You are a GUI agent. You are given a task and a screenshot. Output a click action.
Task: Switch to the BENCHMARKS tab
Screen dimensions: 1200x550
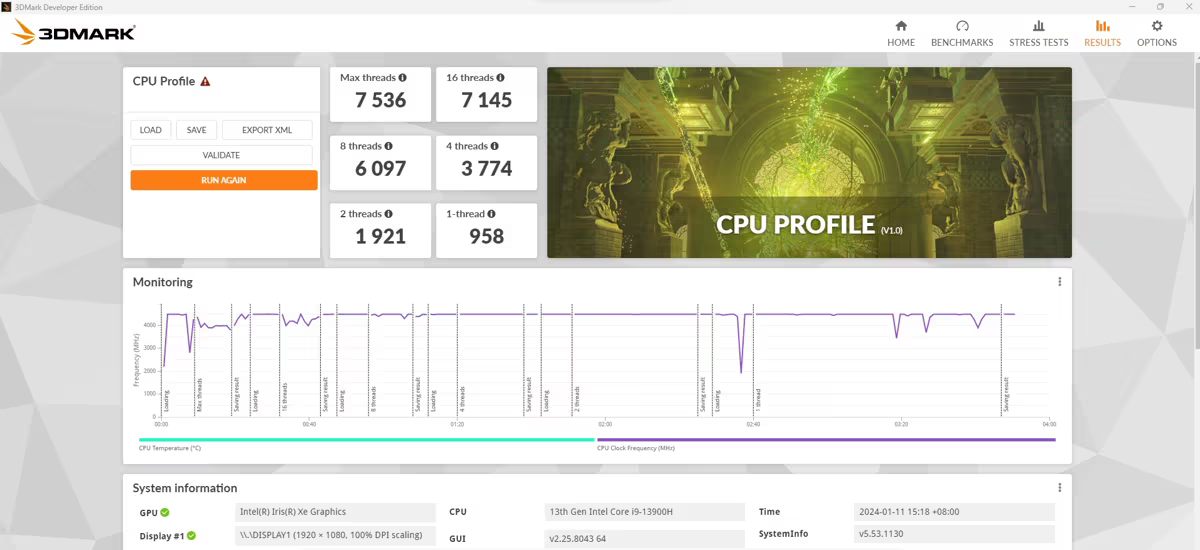962,34
